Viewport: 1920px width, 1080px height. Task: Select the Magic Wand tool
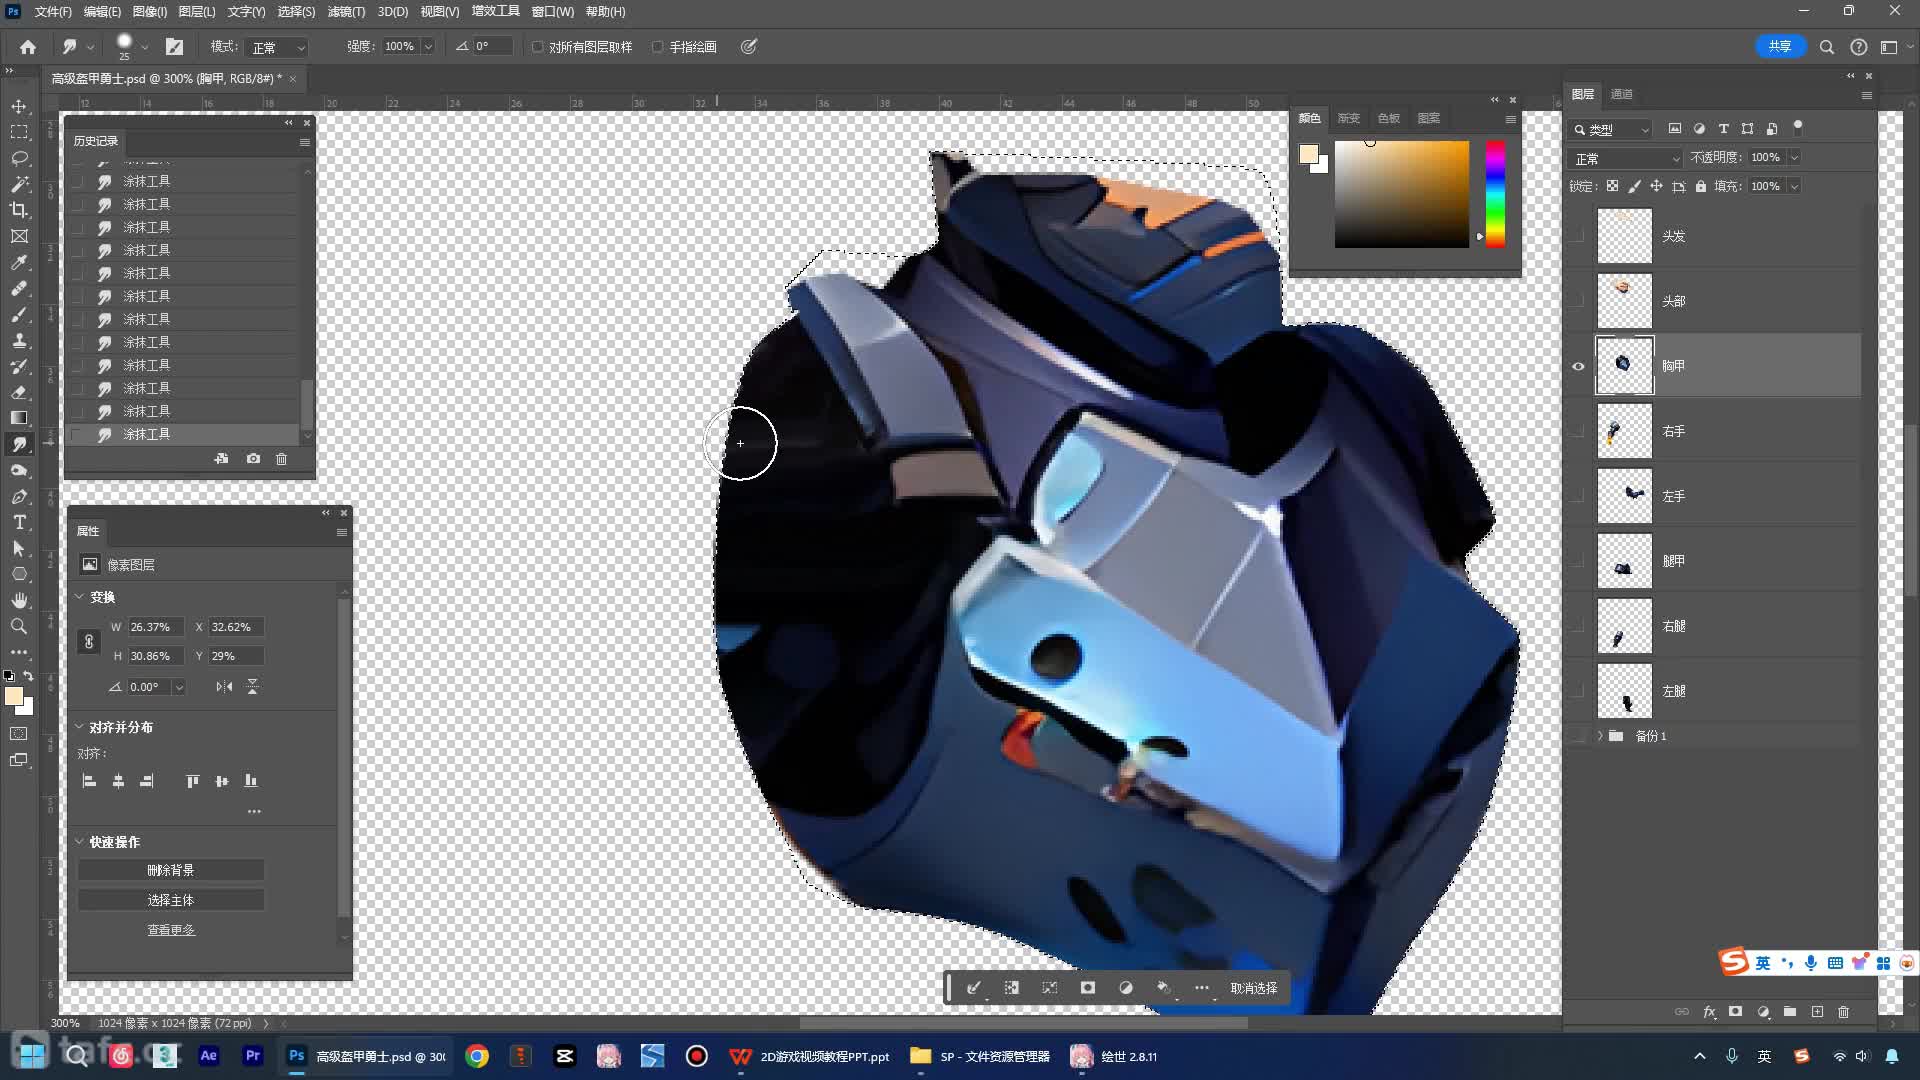[x=19, y=184]
